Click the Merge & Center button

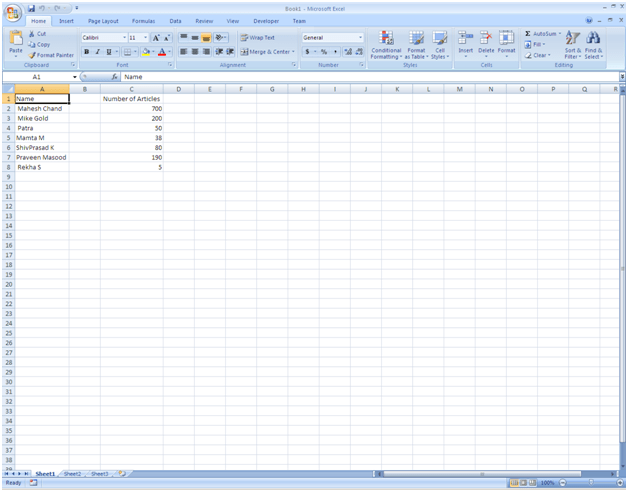point(266,52)
